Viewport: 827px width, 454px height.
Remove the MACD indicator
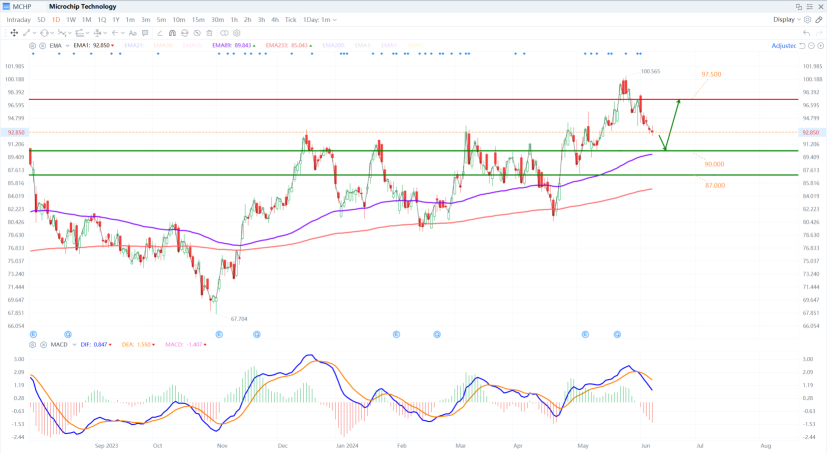tap(43, 344)
